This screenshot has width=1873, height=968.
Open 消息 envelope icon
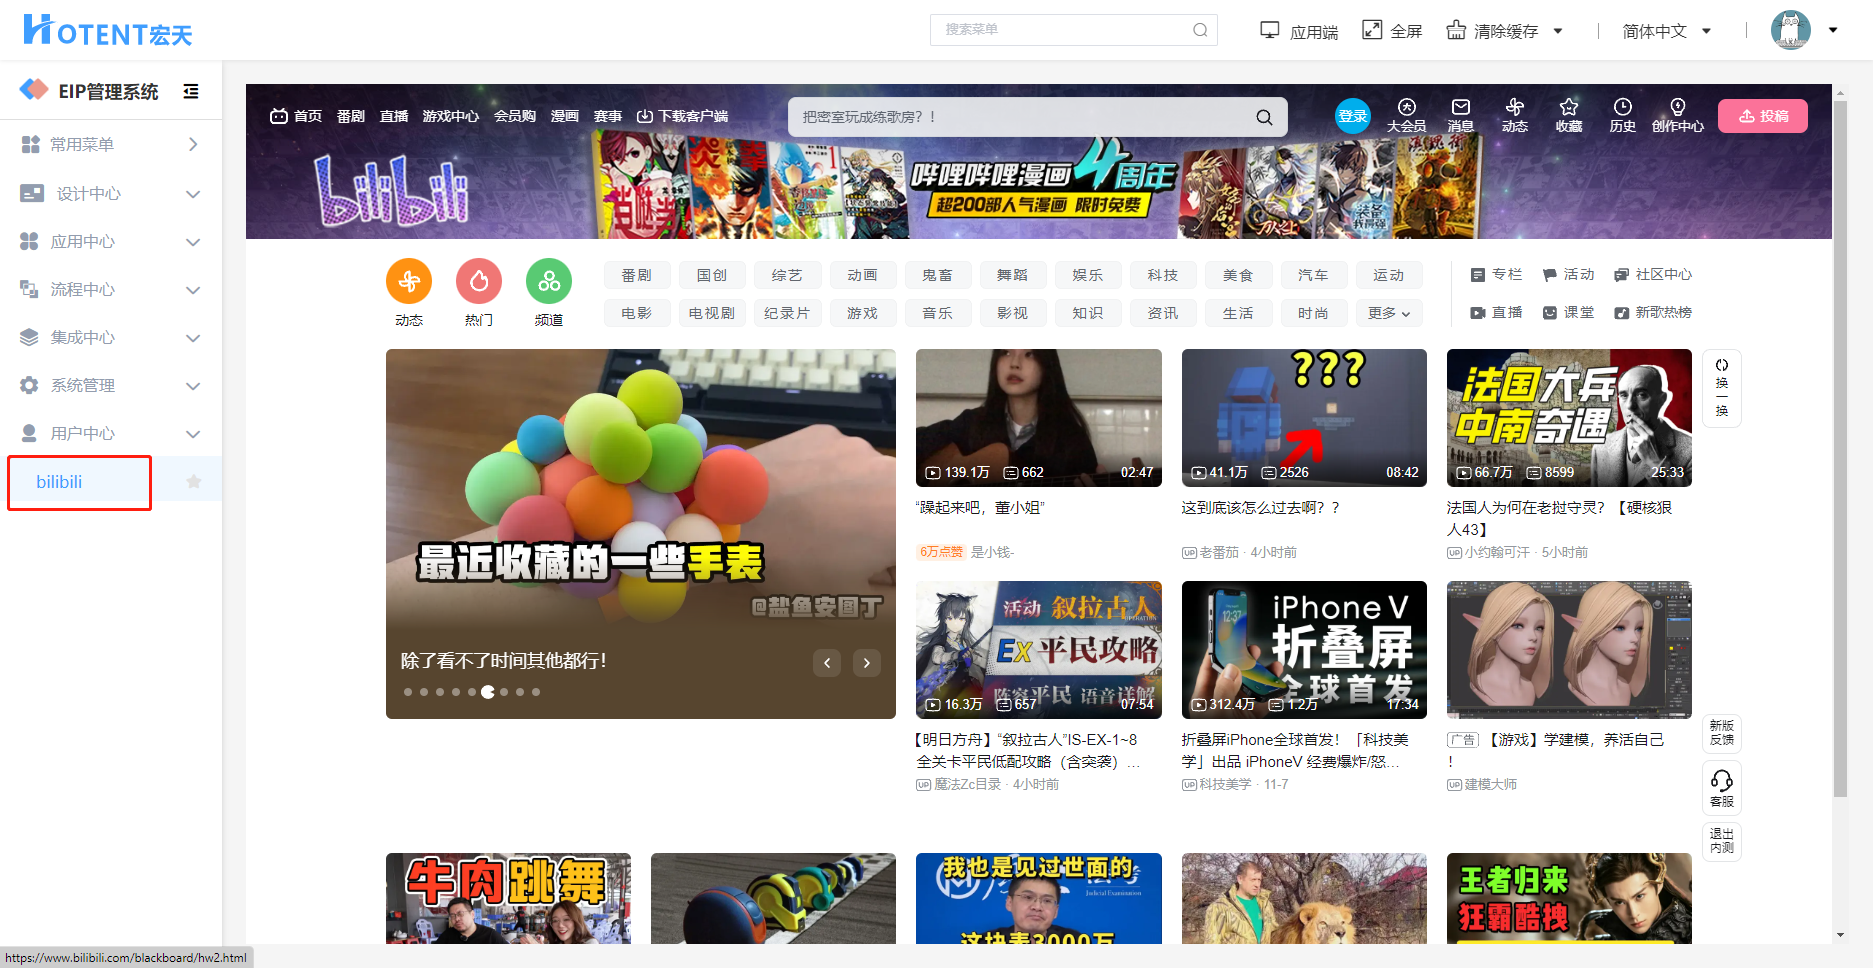[1461, 107]
